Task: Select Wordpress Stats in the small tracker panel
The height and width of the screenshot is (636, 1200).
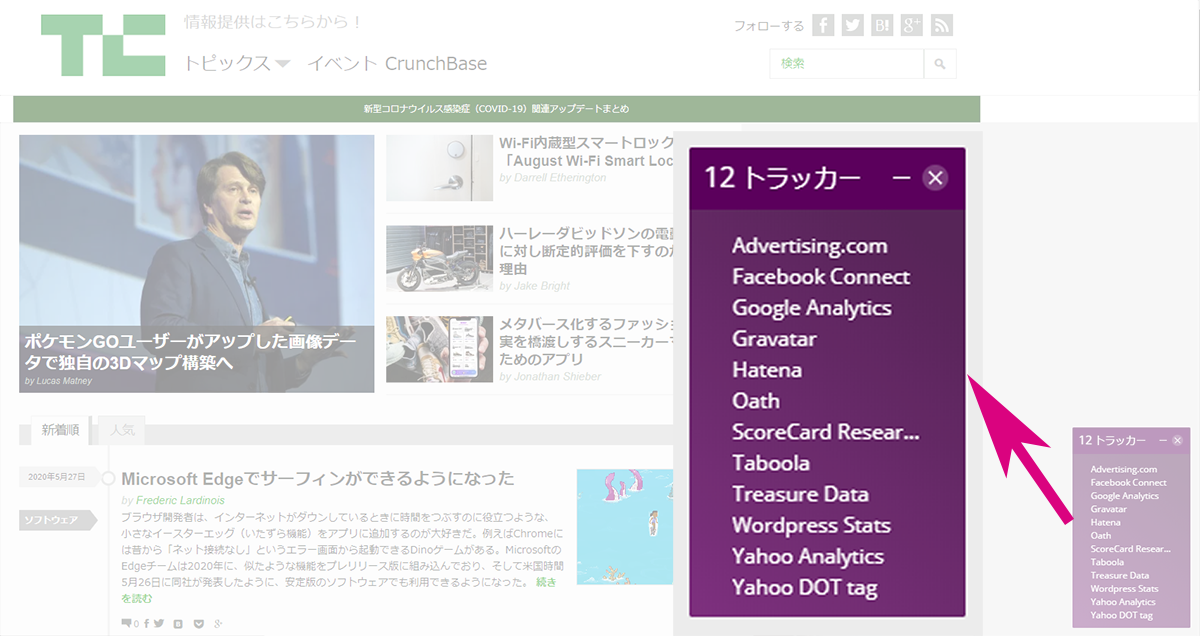Action: point(1124,588)
